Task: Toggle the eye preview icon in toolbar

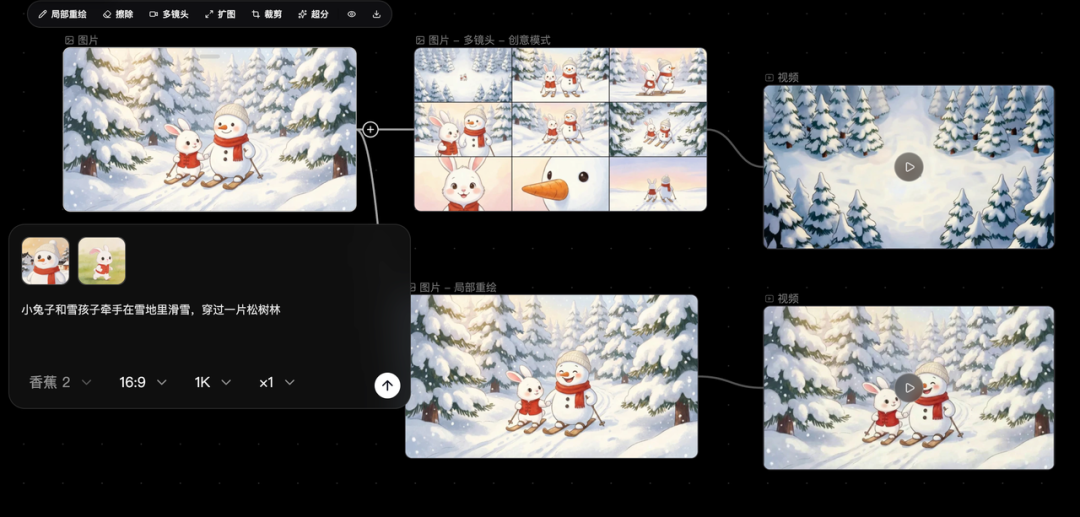Action: 352,14
